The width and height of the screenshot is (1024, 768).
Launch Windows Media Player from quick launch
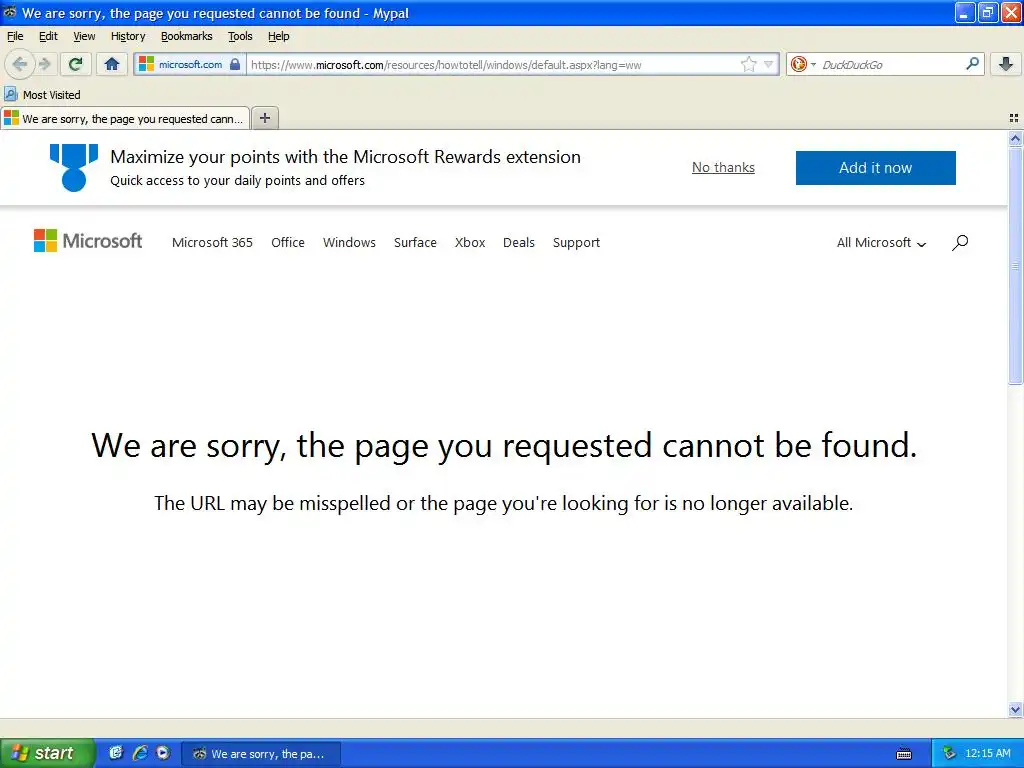coord(163,753)
